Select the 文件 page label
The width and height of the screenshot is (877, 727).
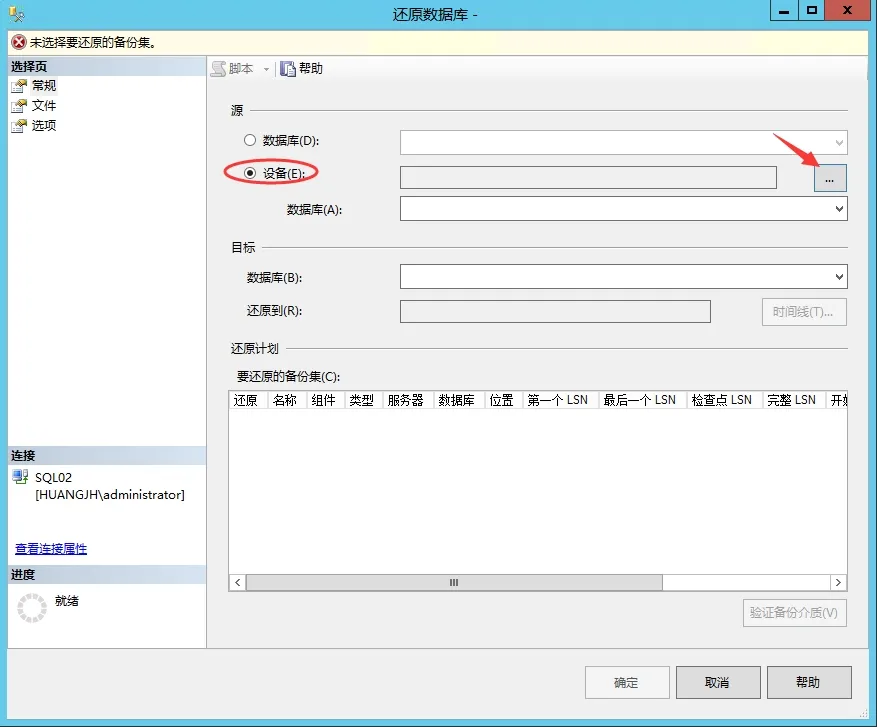click(x=44, y=106)
